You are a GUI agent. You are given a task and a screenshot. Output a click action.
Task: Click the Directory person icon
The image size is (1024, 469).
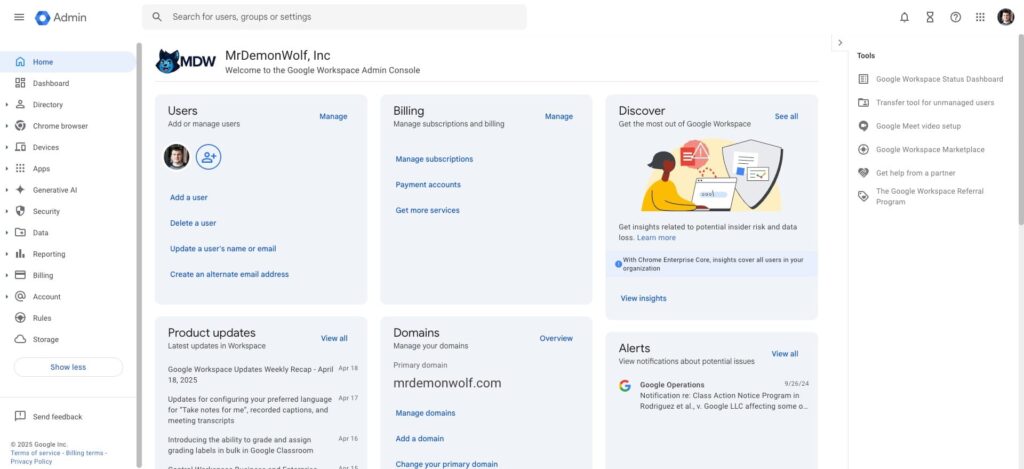20,105
